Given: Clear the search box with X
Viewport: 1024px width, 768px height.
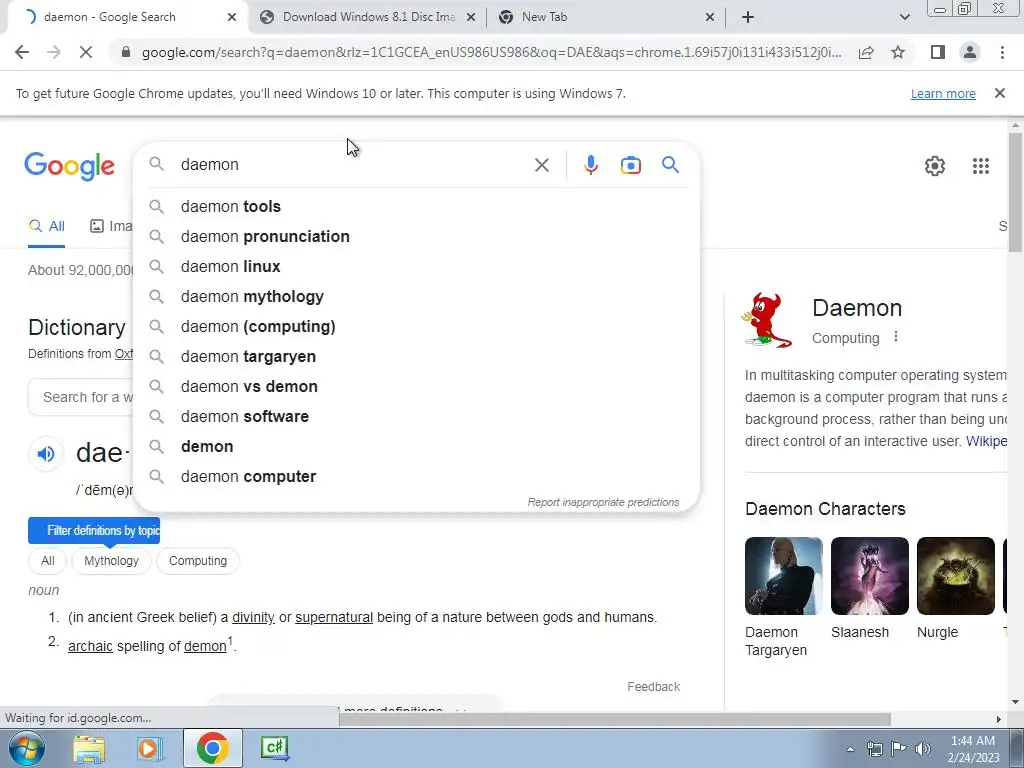Looking at the screenshot, I should click(541, 165).
